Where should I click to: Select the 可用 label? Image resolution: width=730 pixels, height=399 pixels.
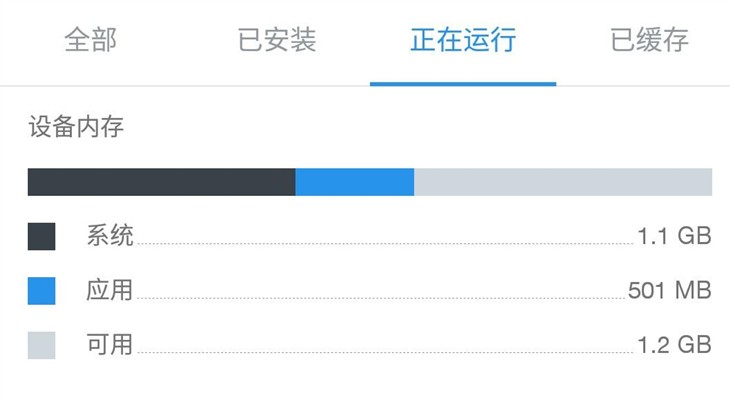coord(110,345)
